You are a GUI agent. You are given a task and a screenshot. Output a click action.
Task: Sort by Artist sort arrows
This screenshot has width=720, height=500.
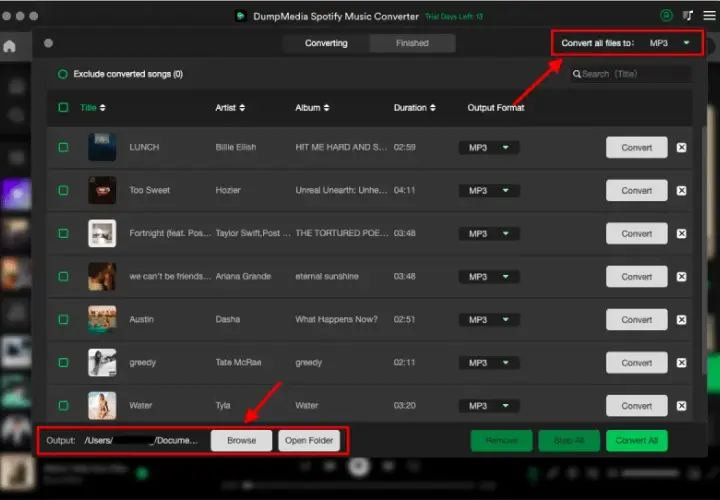242,107
